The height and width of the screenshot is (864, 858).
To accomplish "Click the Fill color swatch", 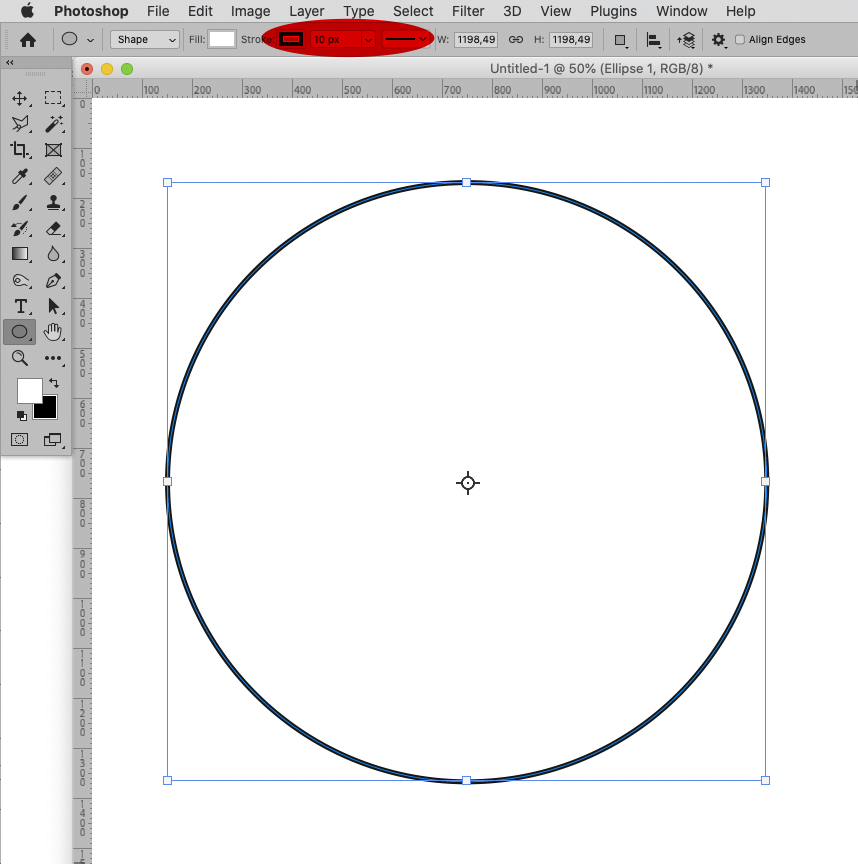I will pyautogui.click(x=222, y=39).
